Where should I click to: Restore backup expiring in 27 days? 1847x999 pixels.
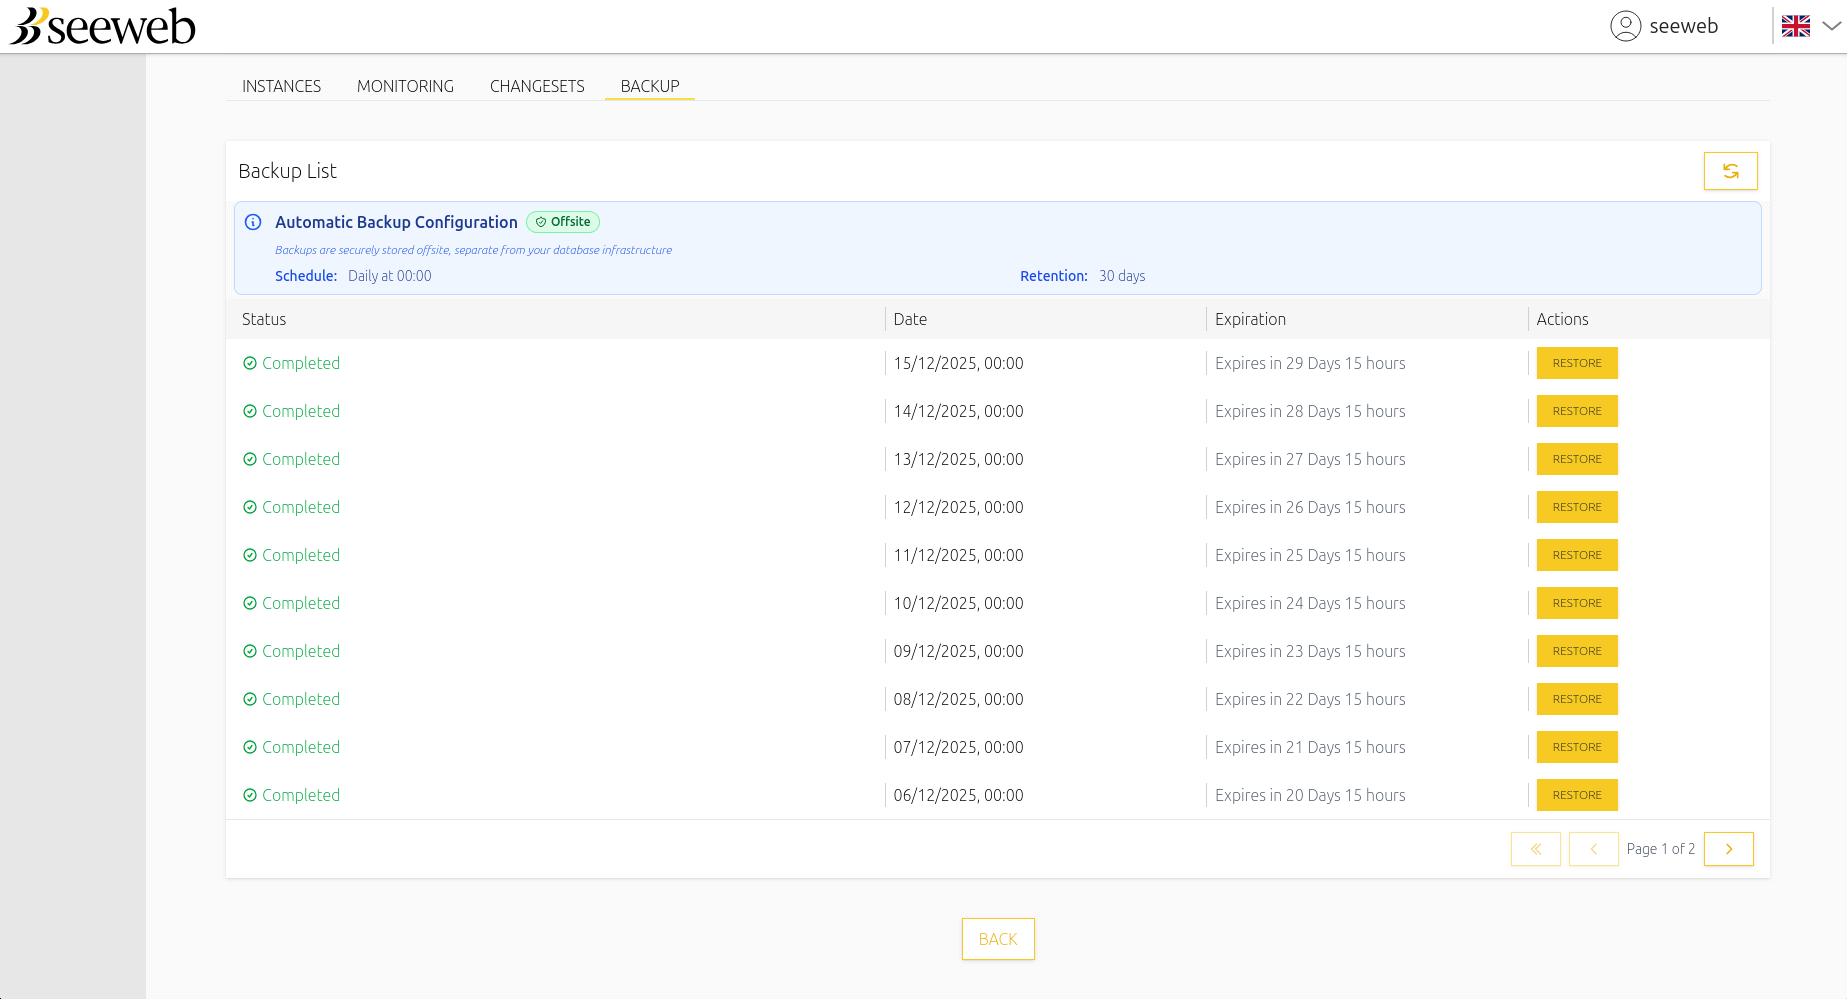1576,459
